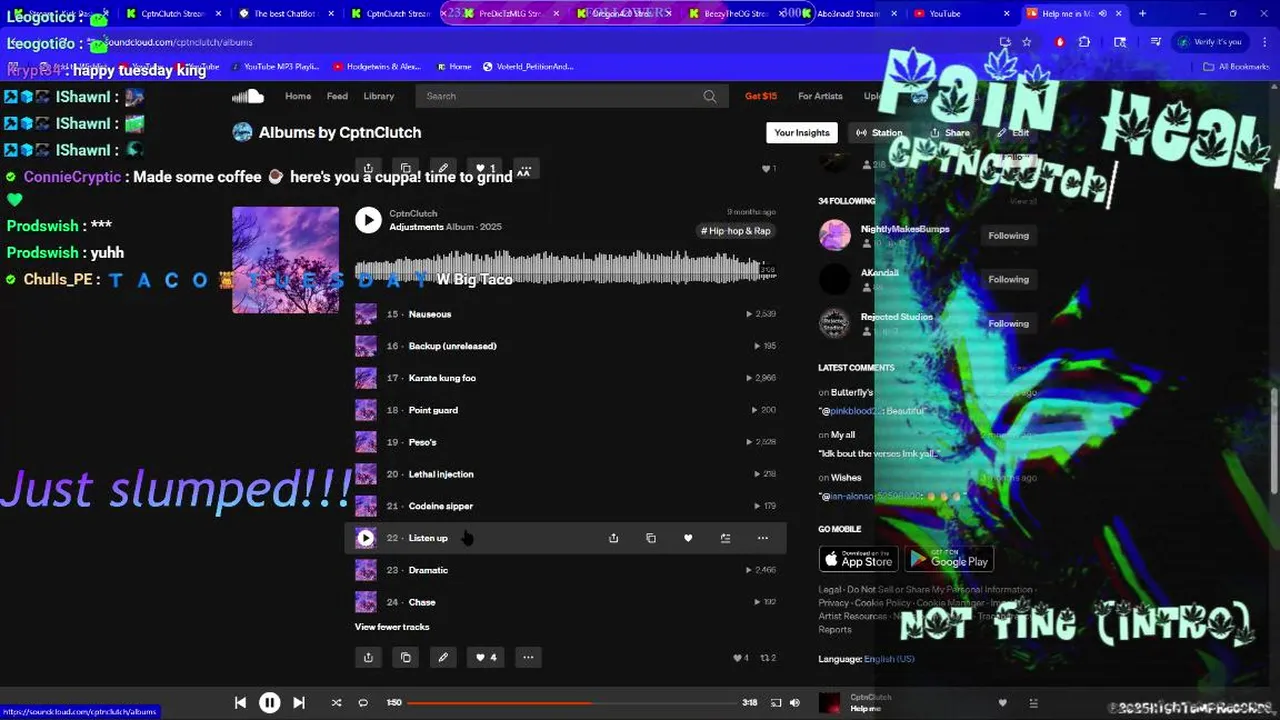1280x720 pixels.
Task: Toggle shuffle in the player bar
Action: tap(336, 703)
